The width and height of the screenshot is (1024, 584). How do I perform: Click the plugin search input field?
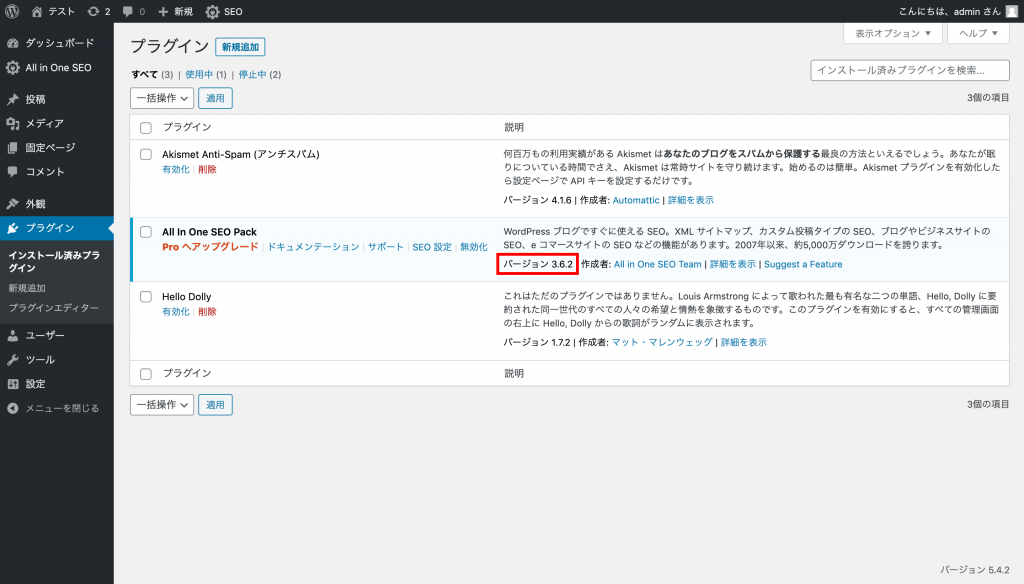(910, 71)
